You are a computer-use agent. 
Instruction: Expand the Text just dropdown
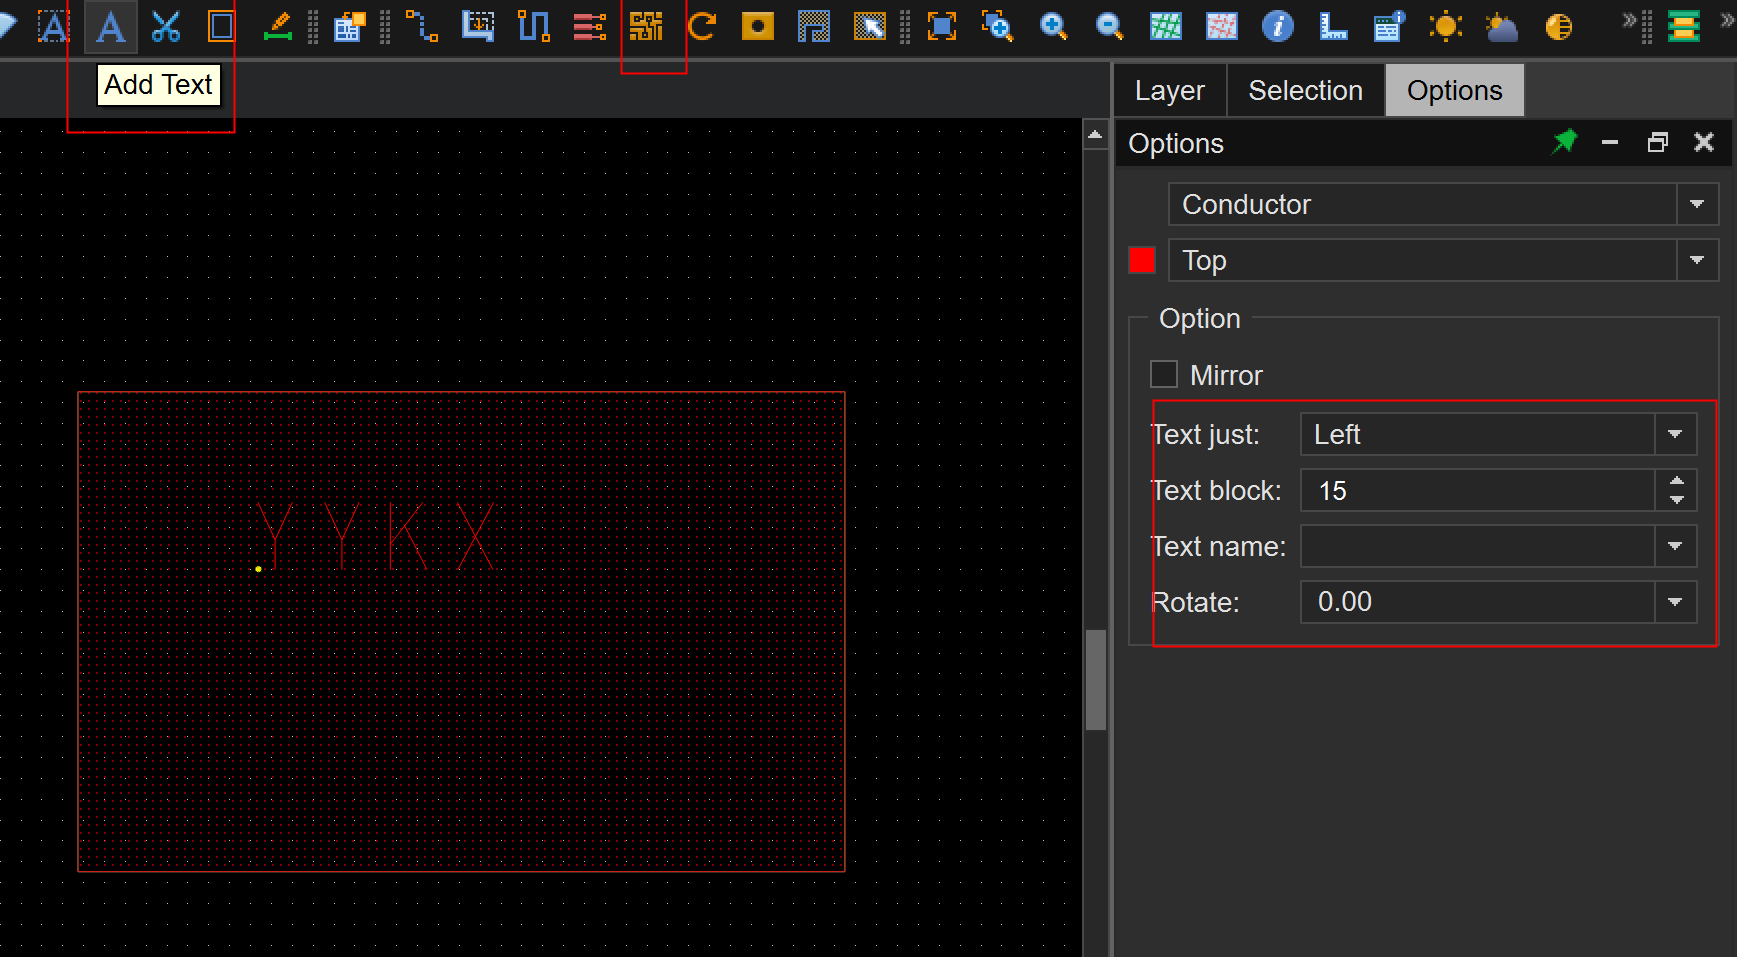point(1675,435)
